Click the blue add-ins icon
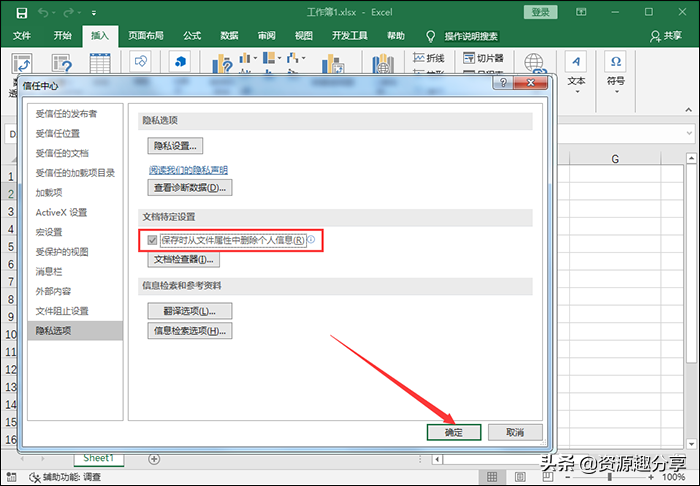Viewport: 700px width, 486px height. pos(180,61)
